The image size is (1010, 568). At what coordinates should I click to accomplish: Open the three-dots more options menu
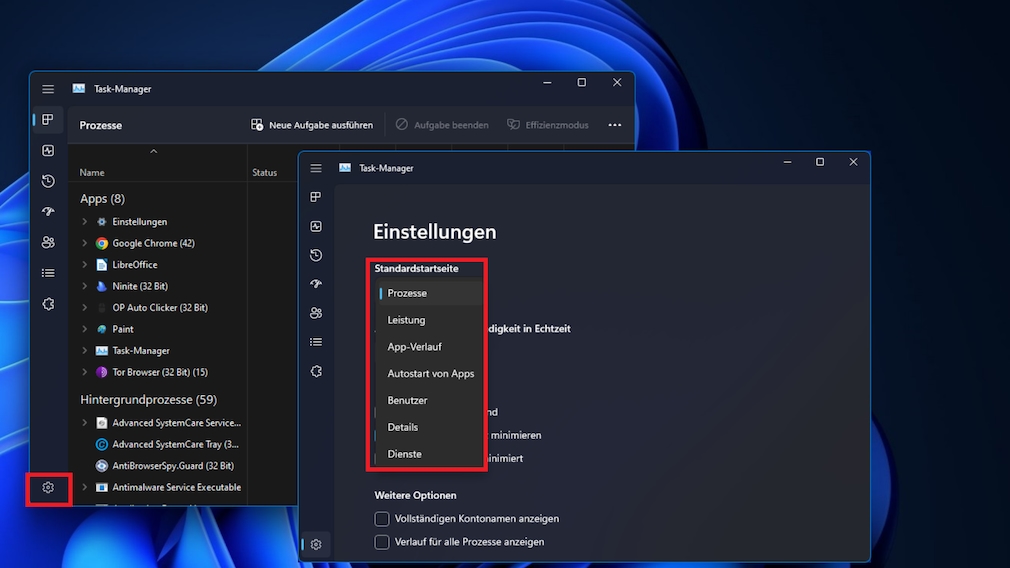pos(614,125)
